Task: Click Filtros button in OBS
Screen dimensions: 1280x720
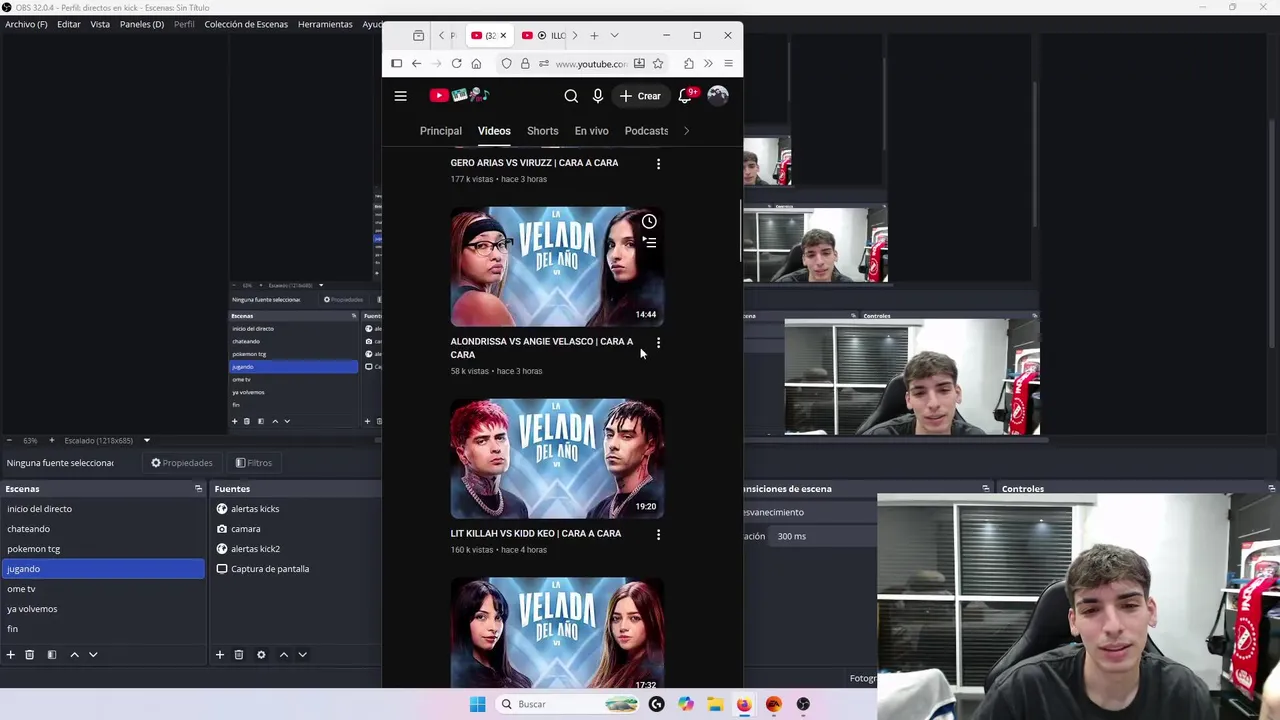Action: tap(254, 463)
